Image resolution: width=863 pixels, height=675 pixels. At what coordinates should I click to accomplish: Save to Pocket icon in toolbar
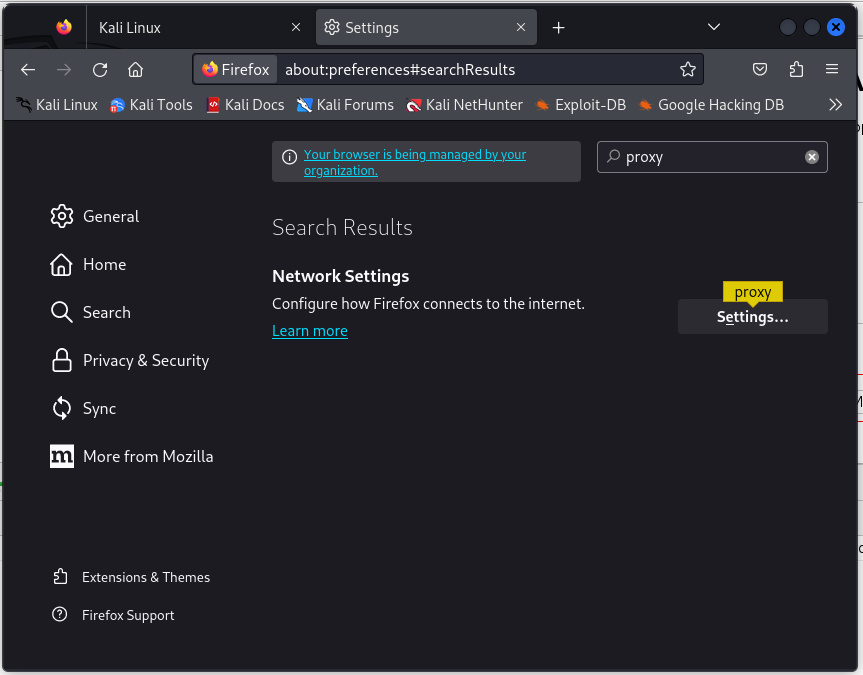[x=760, y=69]
